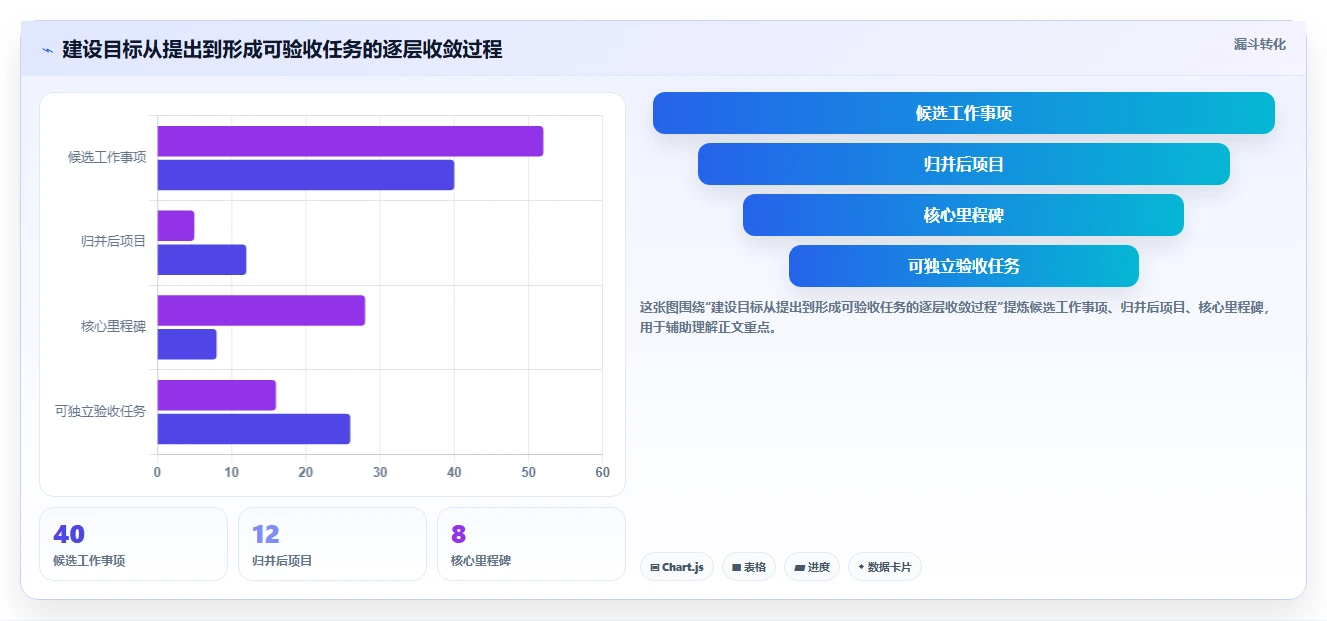Click the 进度 tag
The height and width of the screenshot is (621, 1327).
(x=812, y=567)
